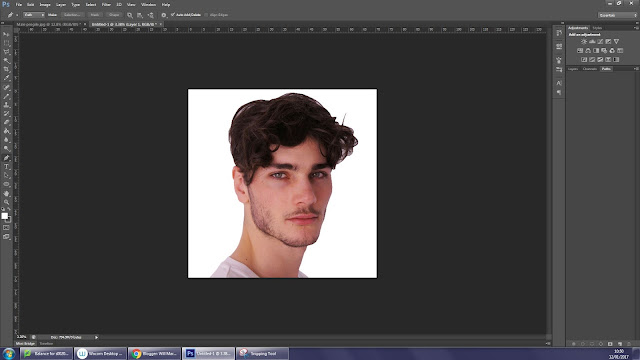Click the foreground color swatch
Viewport: 640px width, 360px height.
tap(4, 216)
